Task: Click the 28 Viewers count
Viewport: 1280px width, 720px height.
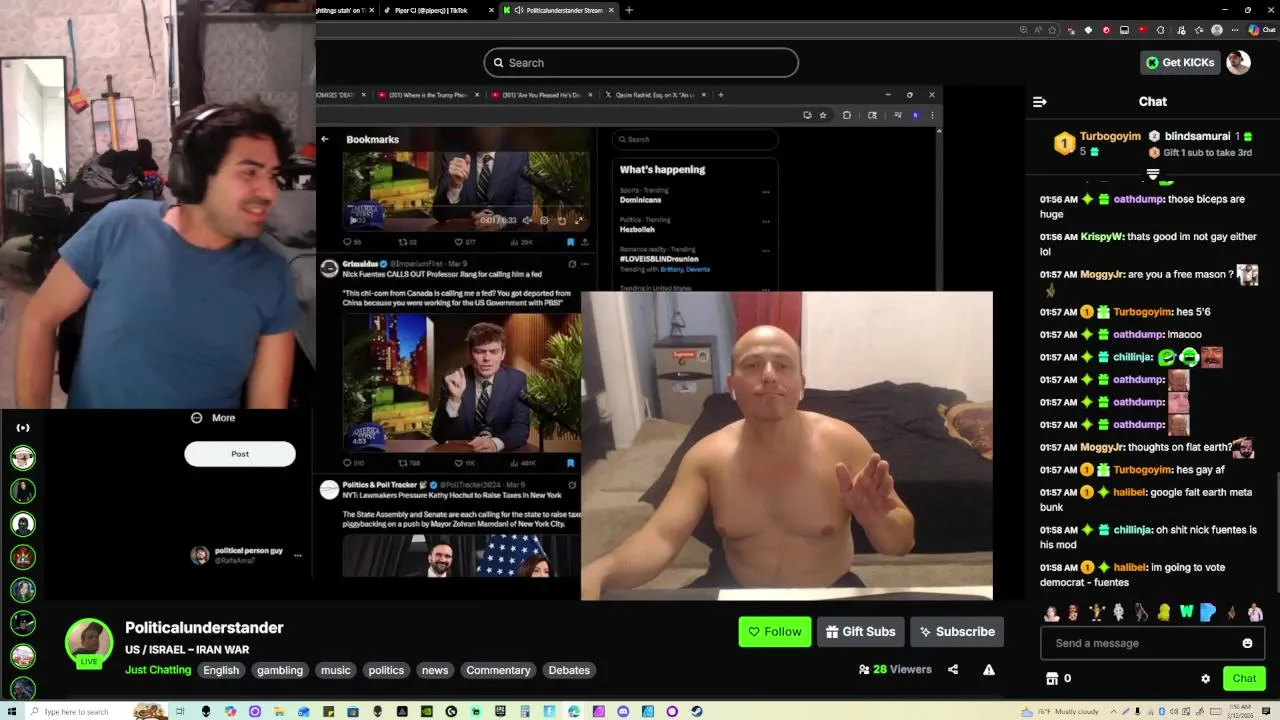Action: pyautogui.click(x=895, y=670)
